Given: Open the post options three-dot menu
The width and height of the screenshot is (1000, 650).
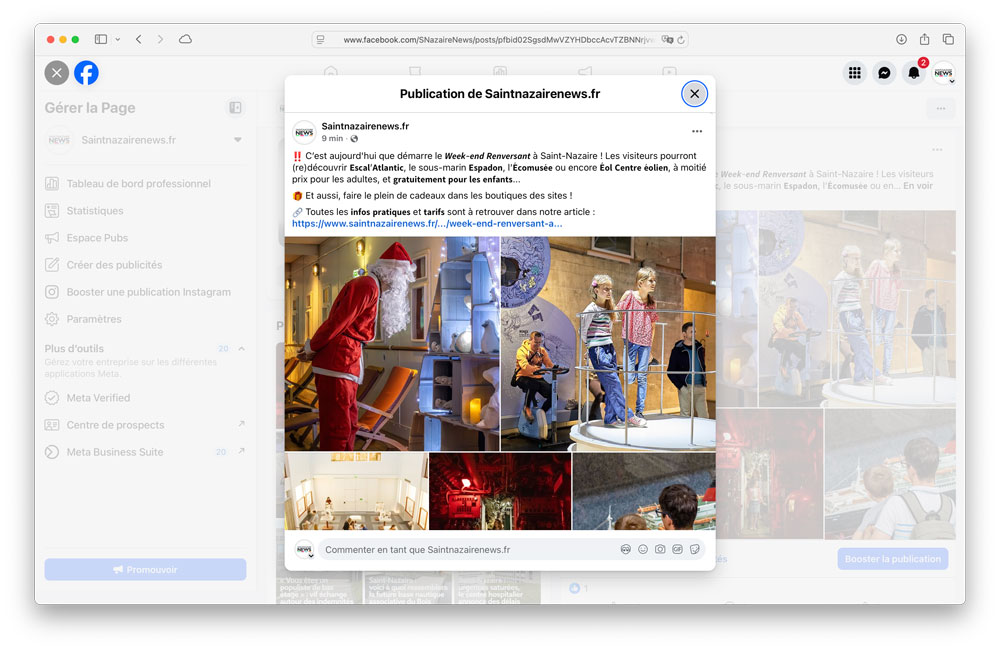Looking at the screenshot, I should [x=697, y=132].
